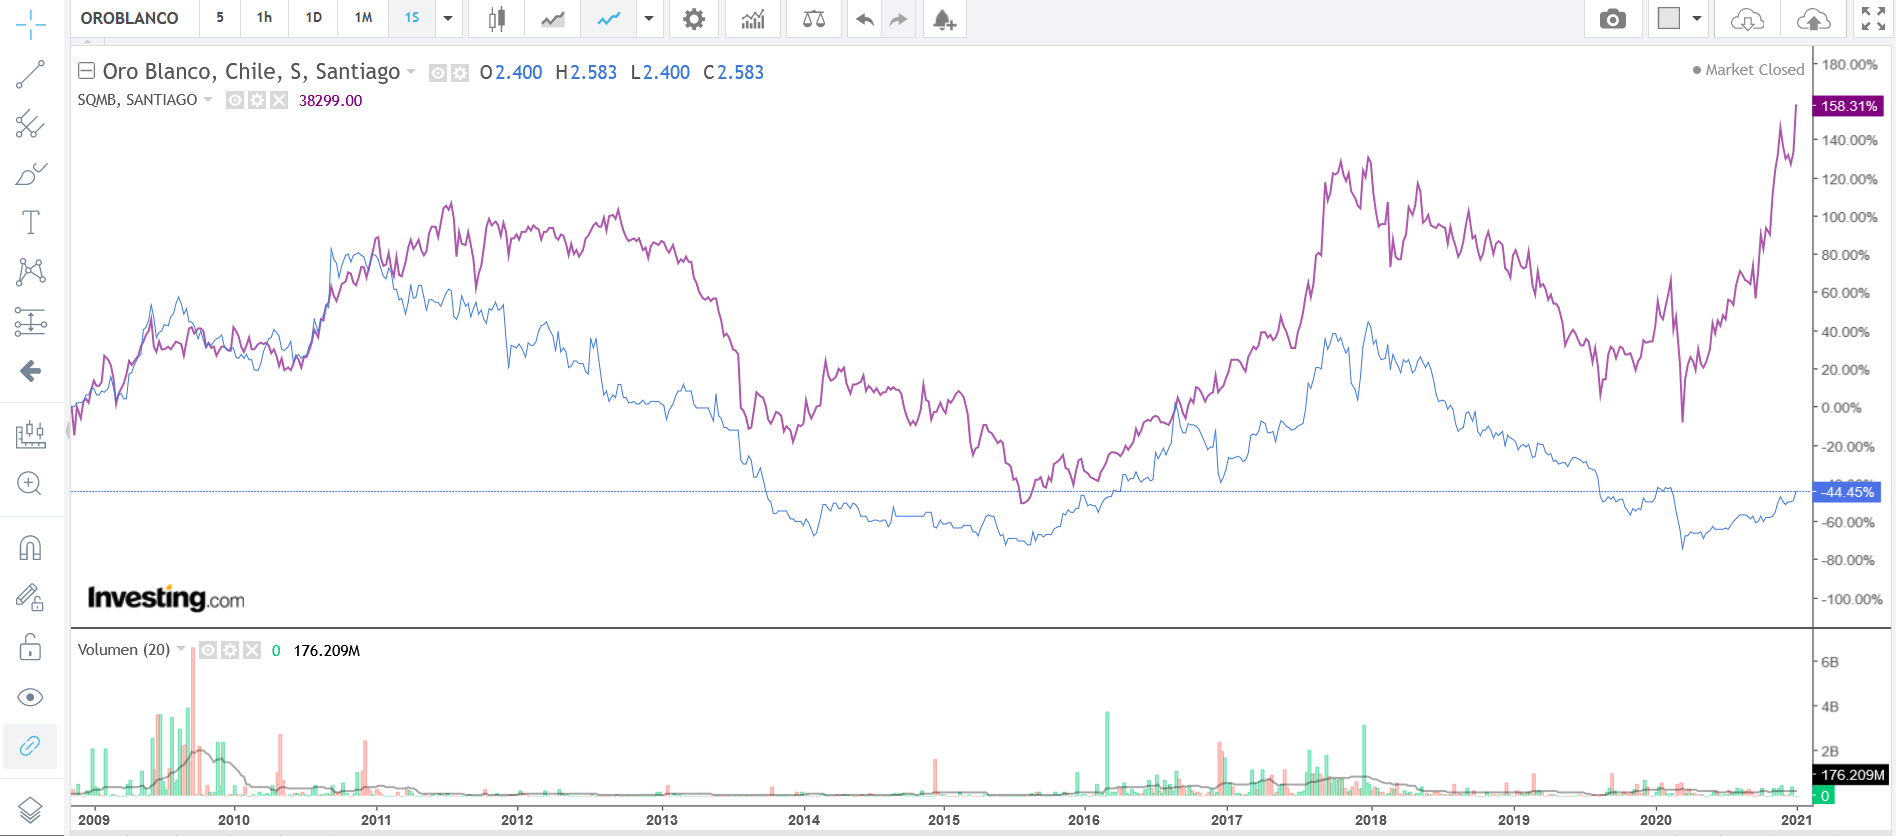Select the trend line drawing tool

click(x=30, y=74)
